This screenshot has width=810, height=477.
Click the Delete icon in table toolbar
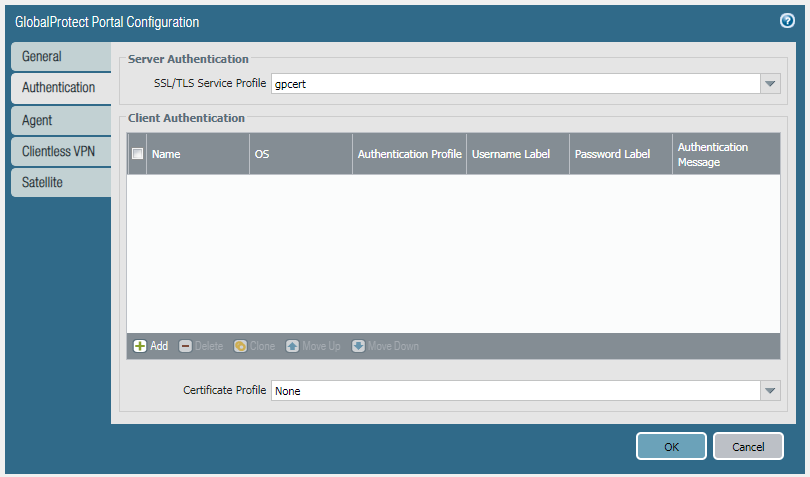tap(185, 346)
